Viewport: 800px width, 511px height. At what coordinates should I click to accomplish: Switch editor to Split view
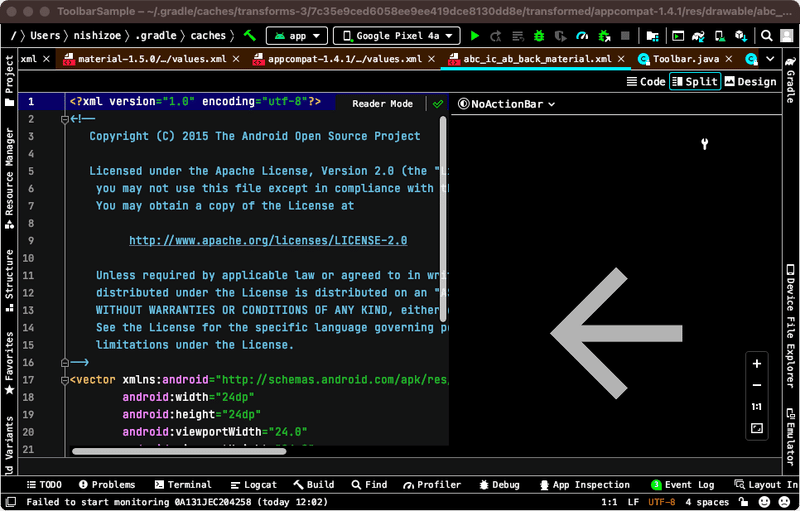coord(695,82)
